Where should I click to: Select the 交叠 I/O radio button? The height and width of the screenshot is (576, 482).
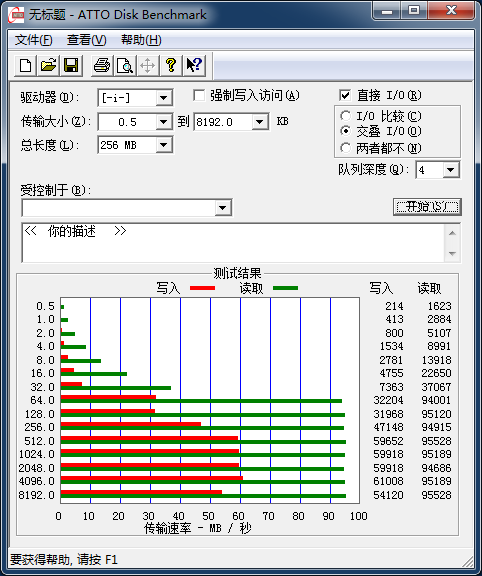345,131
